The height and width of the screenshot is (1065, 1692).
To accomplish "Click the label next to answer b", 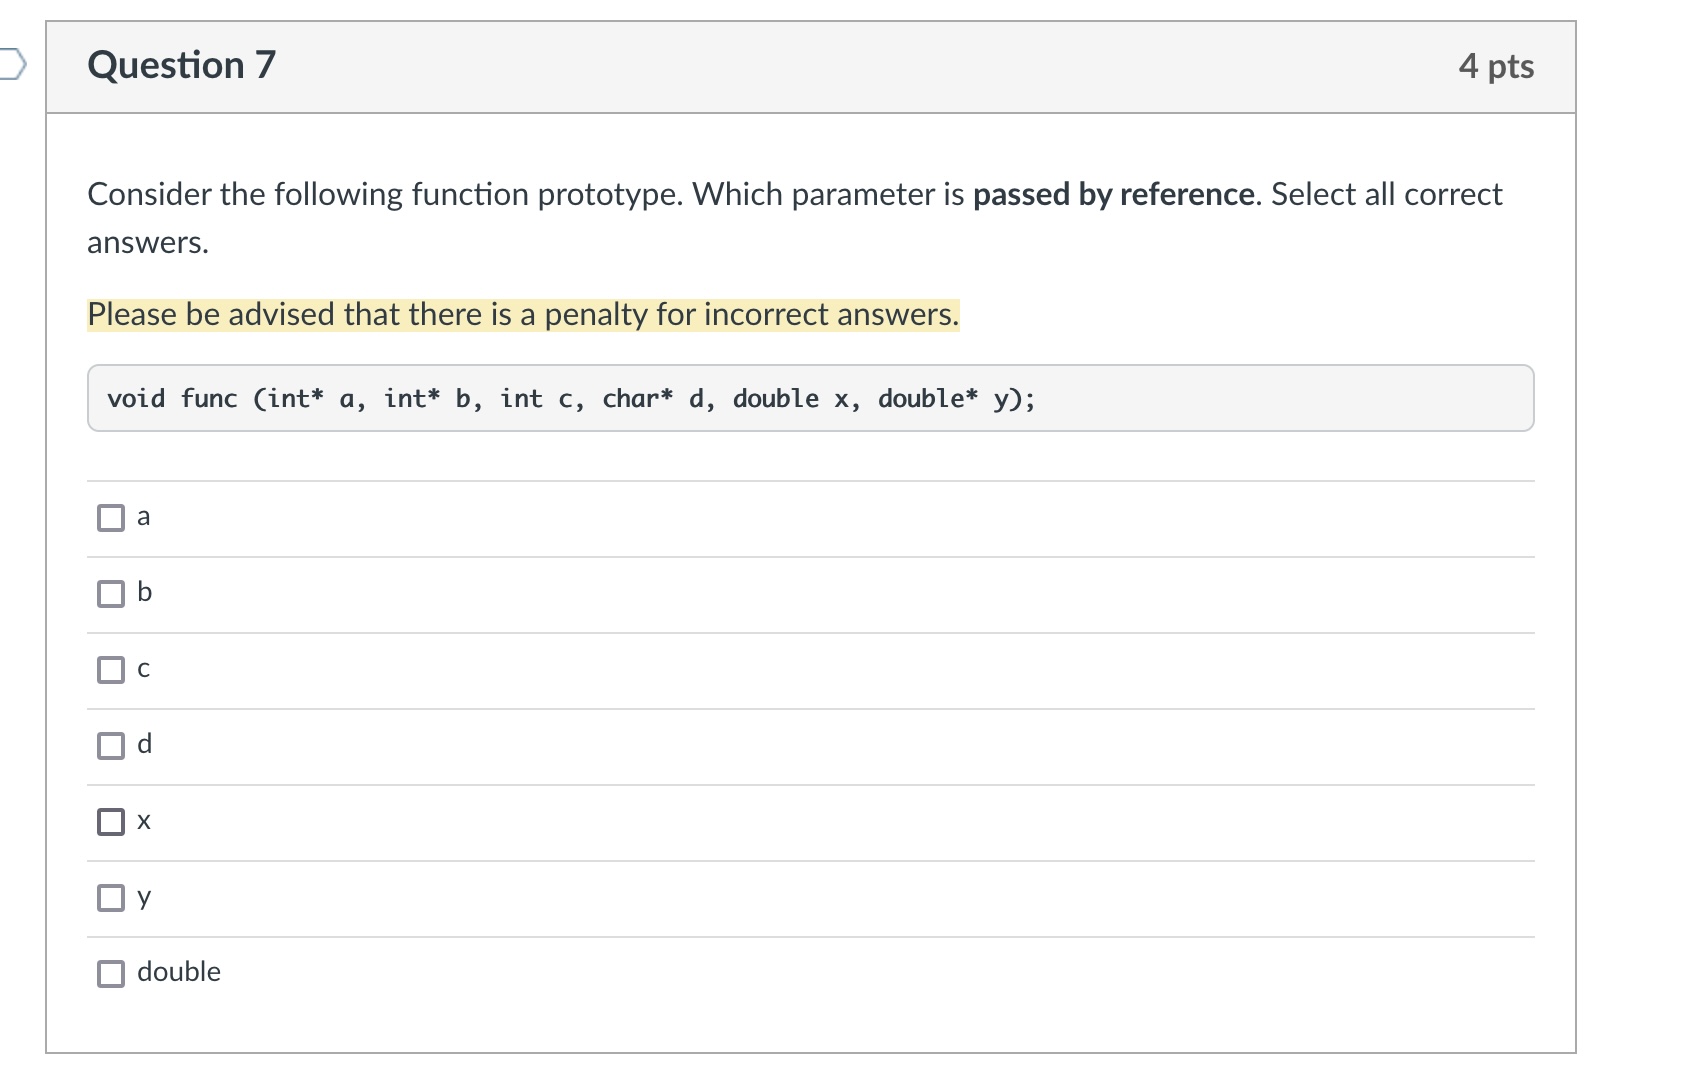I will tap(144, 593).
